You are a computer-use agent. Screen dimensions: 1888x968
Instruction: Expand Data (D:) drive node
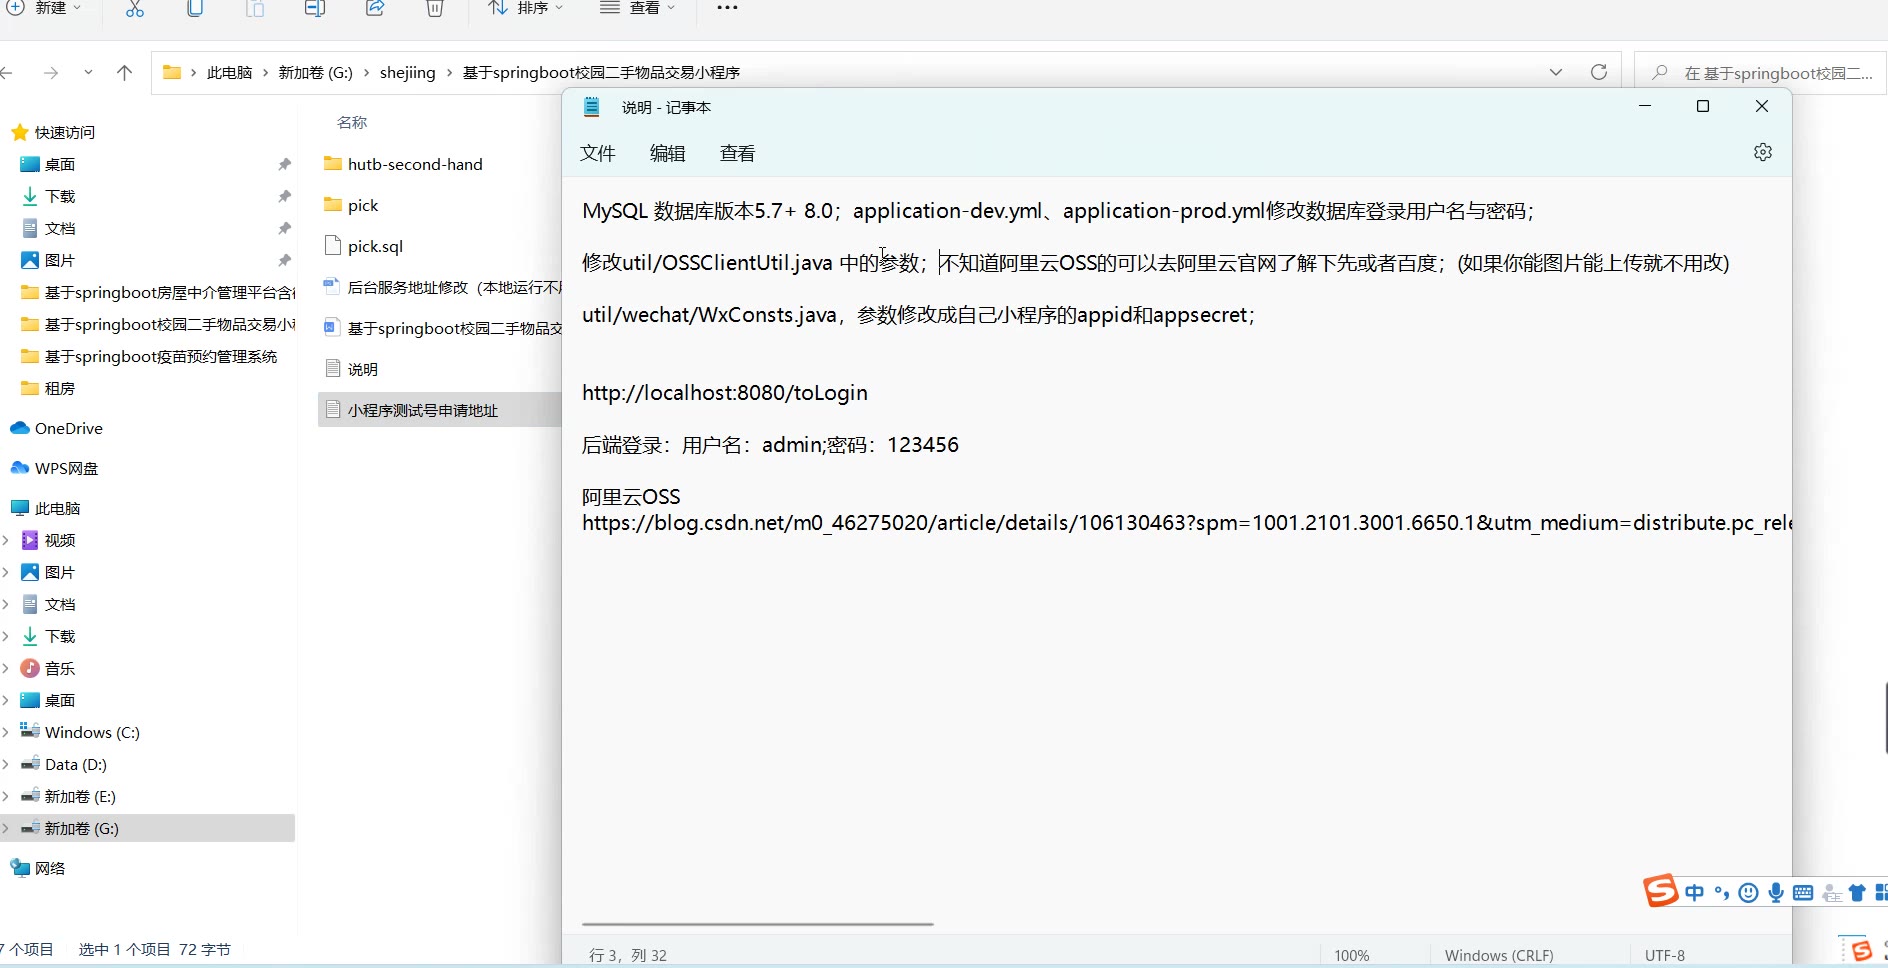pyautogui.click(x=6, y=765)
